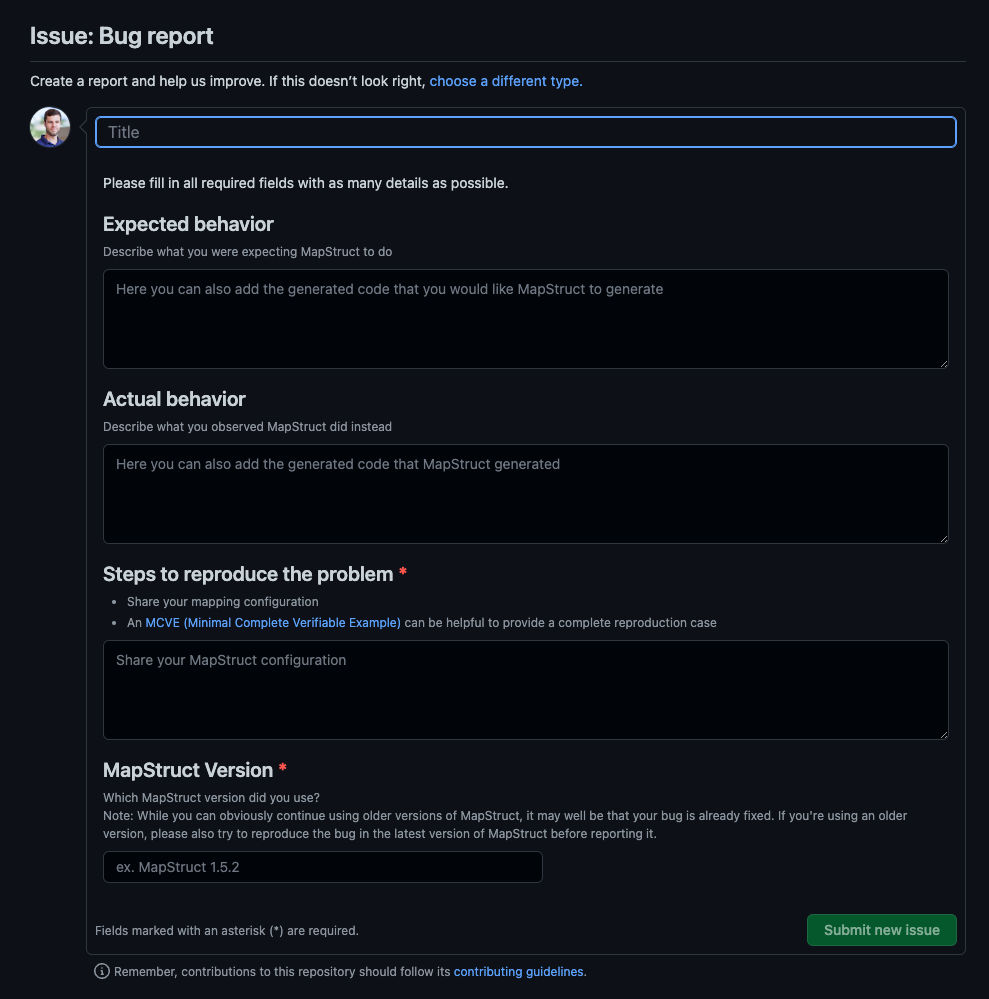
Task: Click the user profile avatar
Action: click(50, 128)
